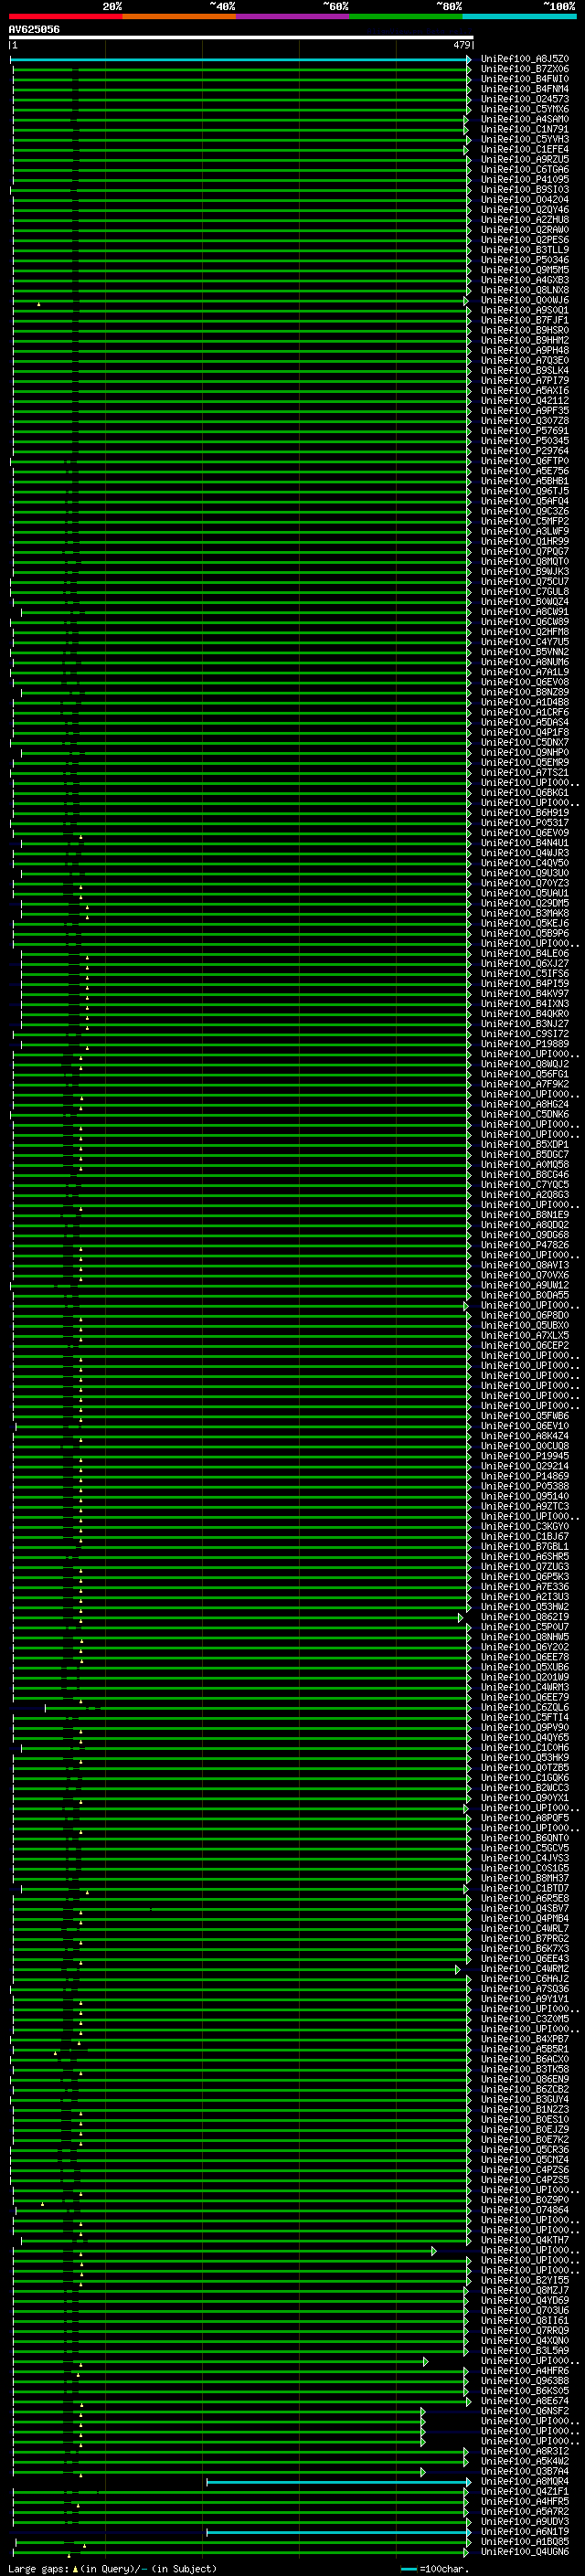This screenshot has height=2576, width=585.
Task: Click the cyan partial bar for A6N1T9
Action: point(338,2532)
